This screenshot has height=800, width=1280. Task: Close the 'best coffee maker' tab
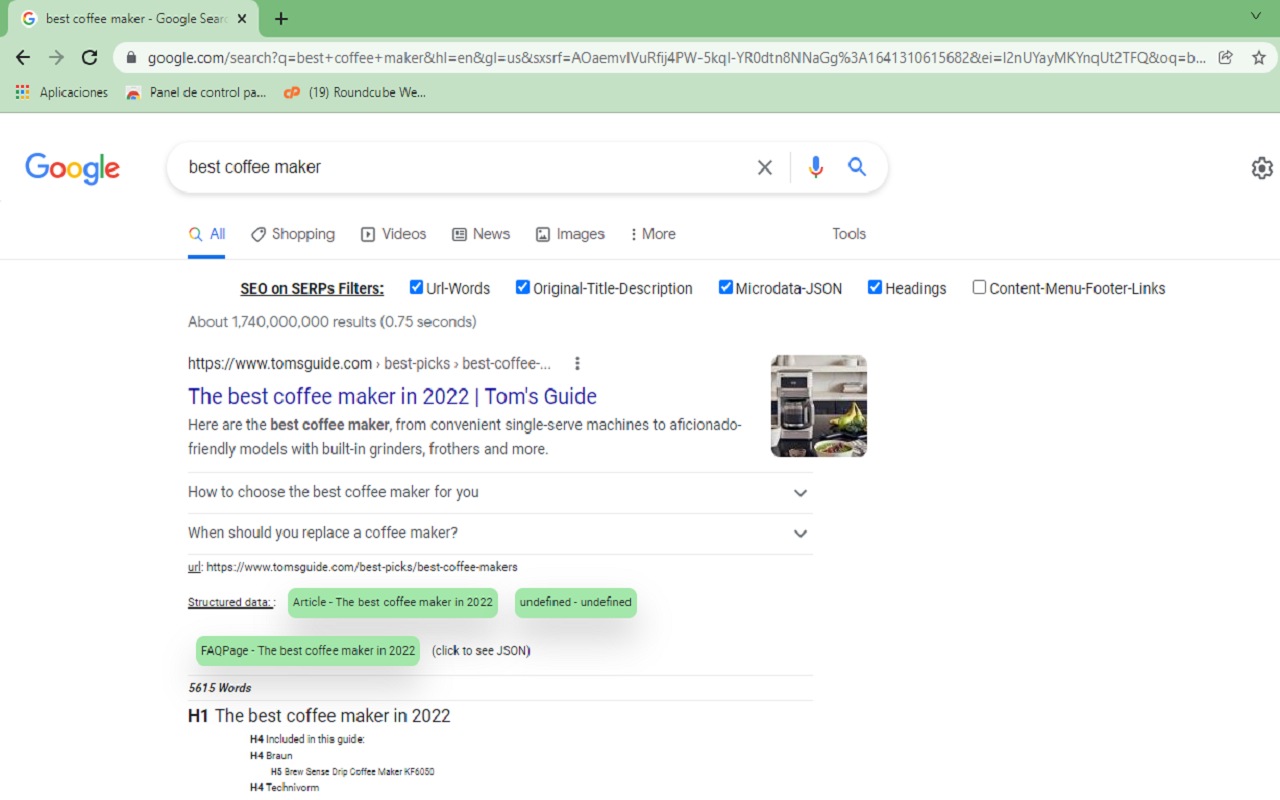(242, 18)
